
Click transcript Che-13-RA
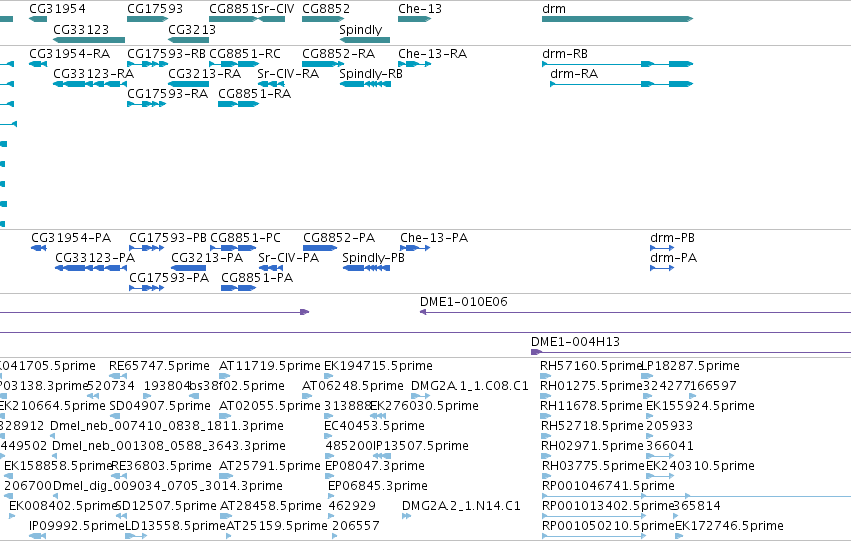click(x=415, y=64)
